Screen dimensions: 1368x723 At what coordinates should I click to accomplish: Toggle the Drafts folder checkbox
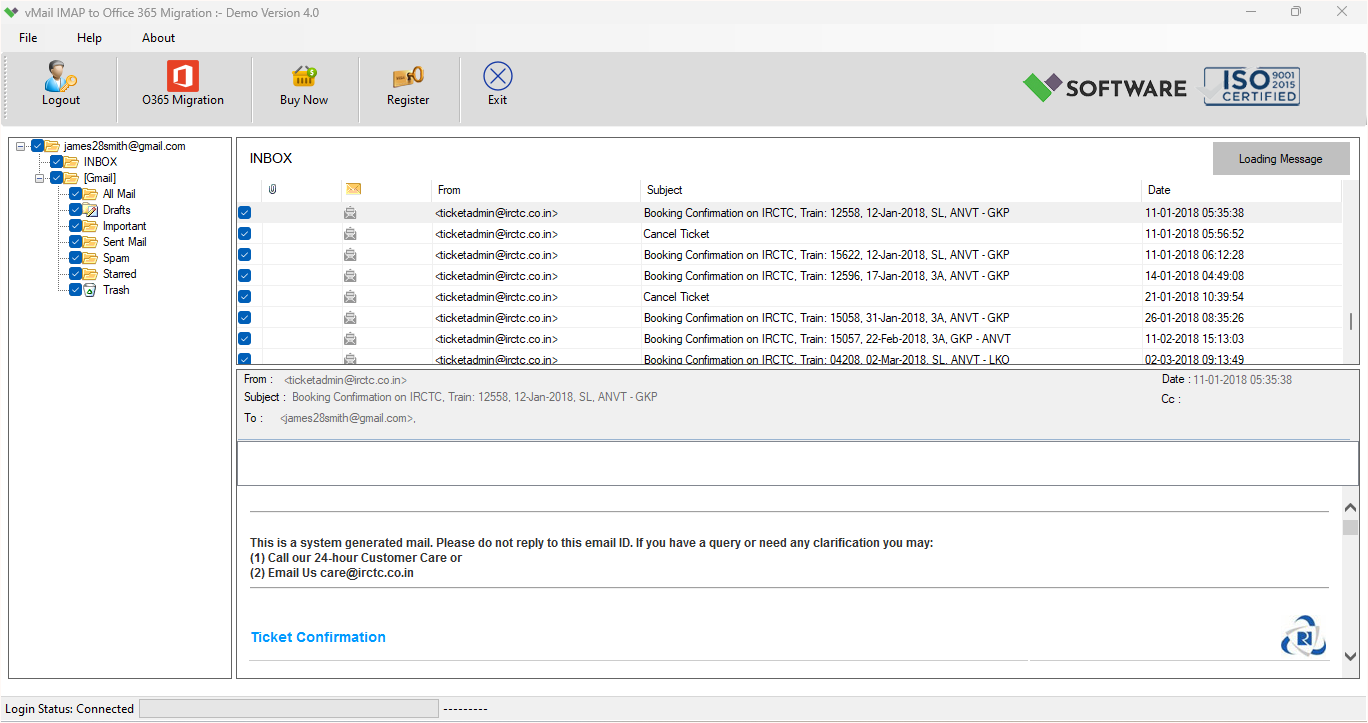click(76, 210)
